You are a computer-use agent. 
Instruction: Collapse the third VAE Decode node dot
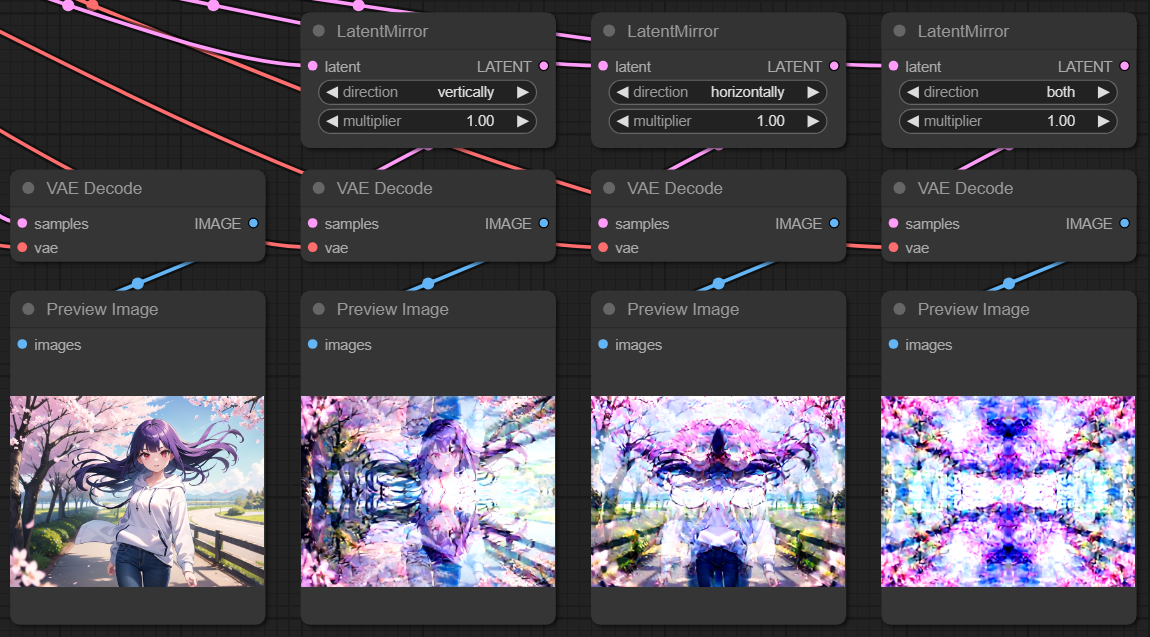[609, 188]
